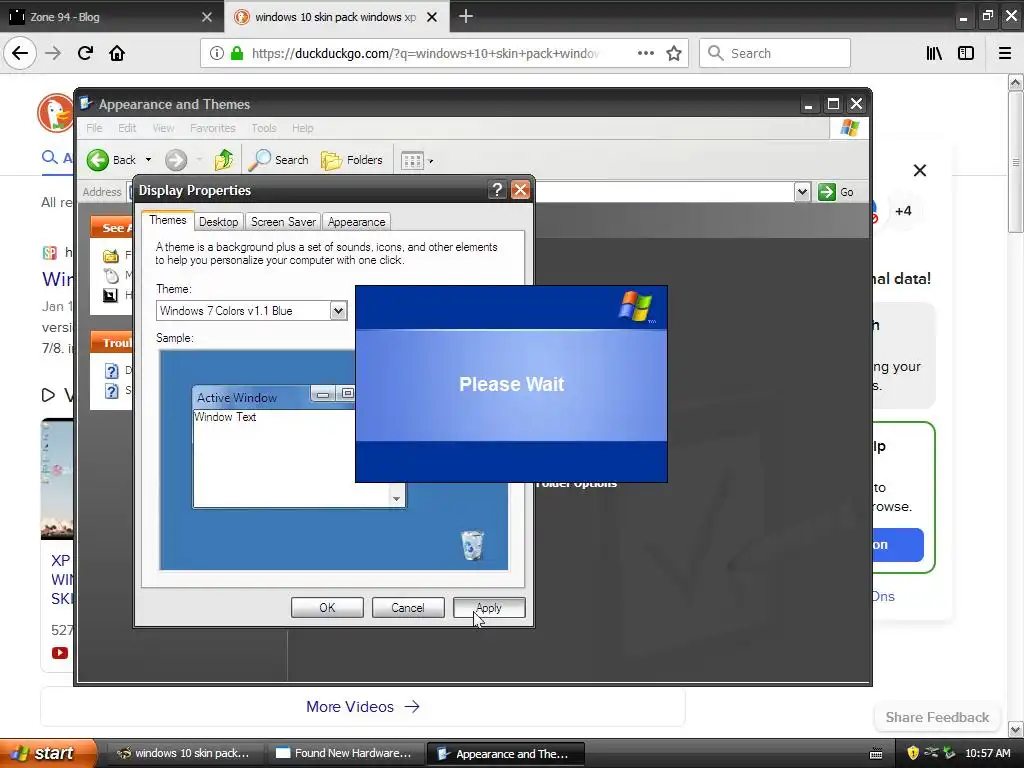The image size is (1024, 768).
Task: Click Search in Explorer toolbar
Action: point(279,160)
